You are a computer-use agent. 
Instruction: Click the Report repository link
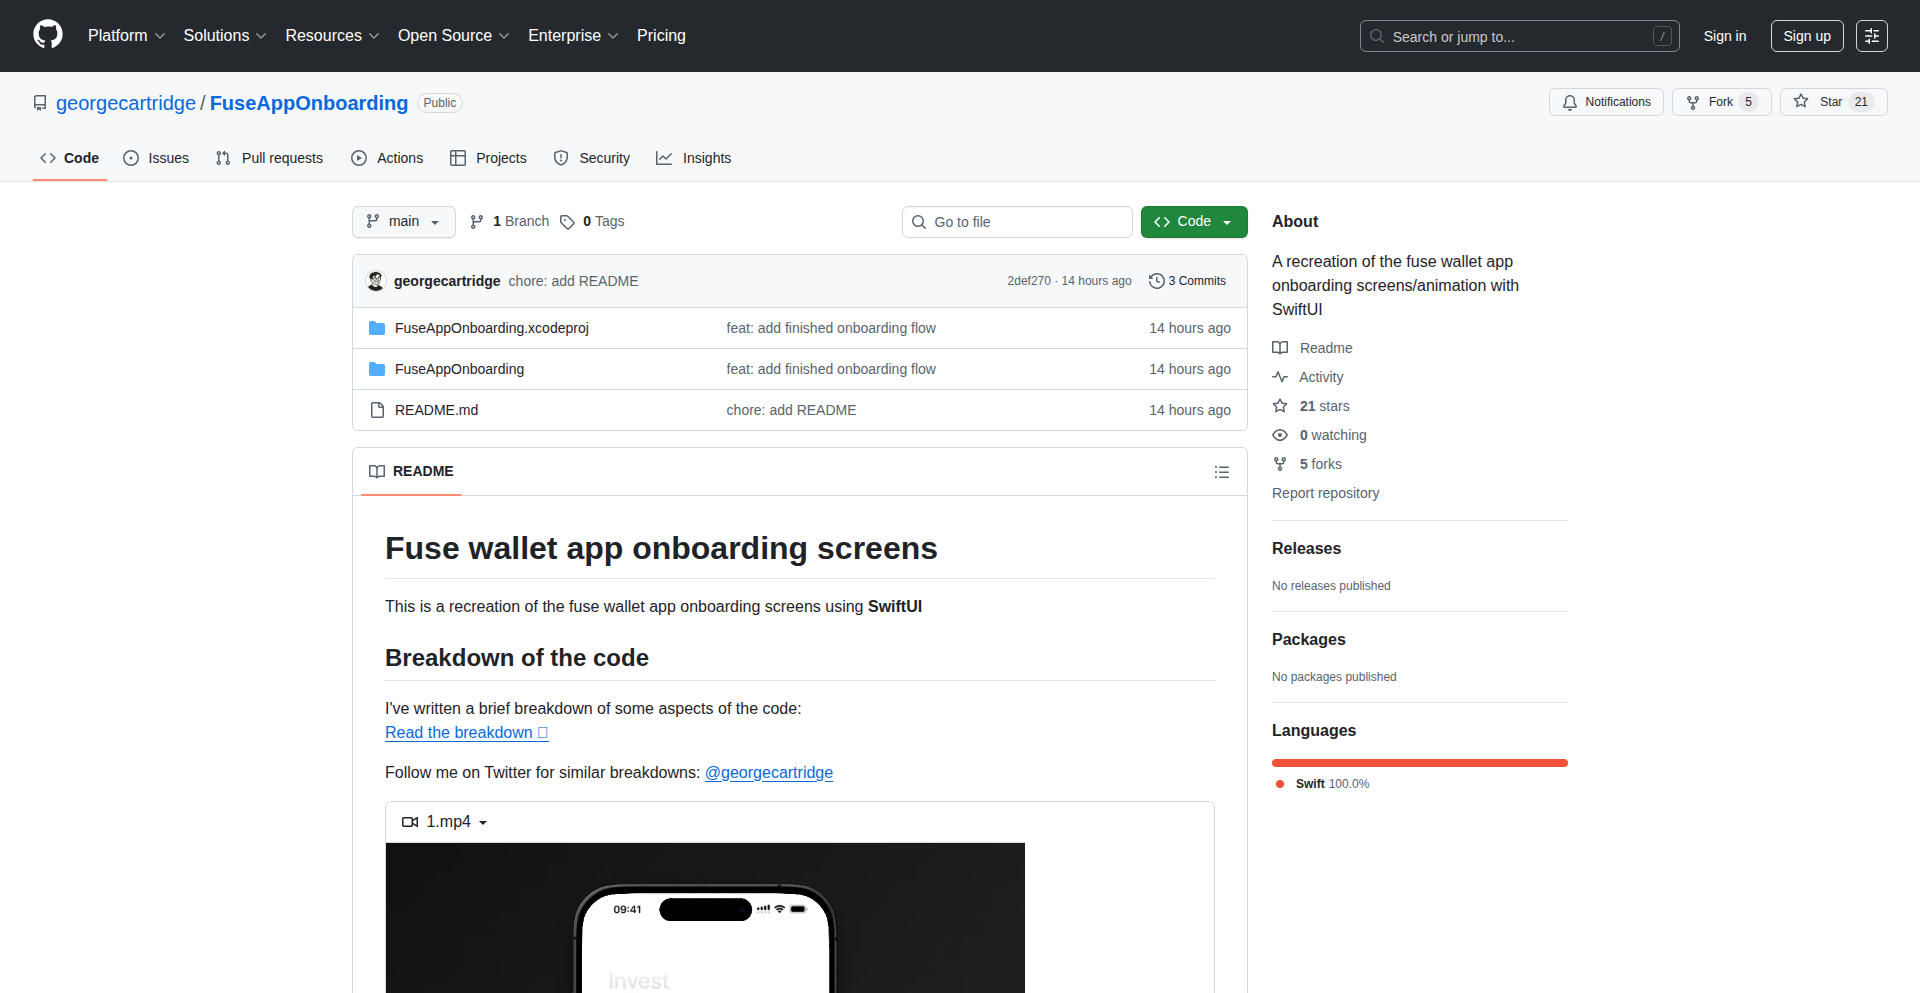[1325, 493]
